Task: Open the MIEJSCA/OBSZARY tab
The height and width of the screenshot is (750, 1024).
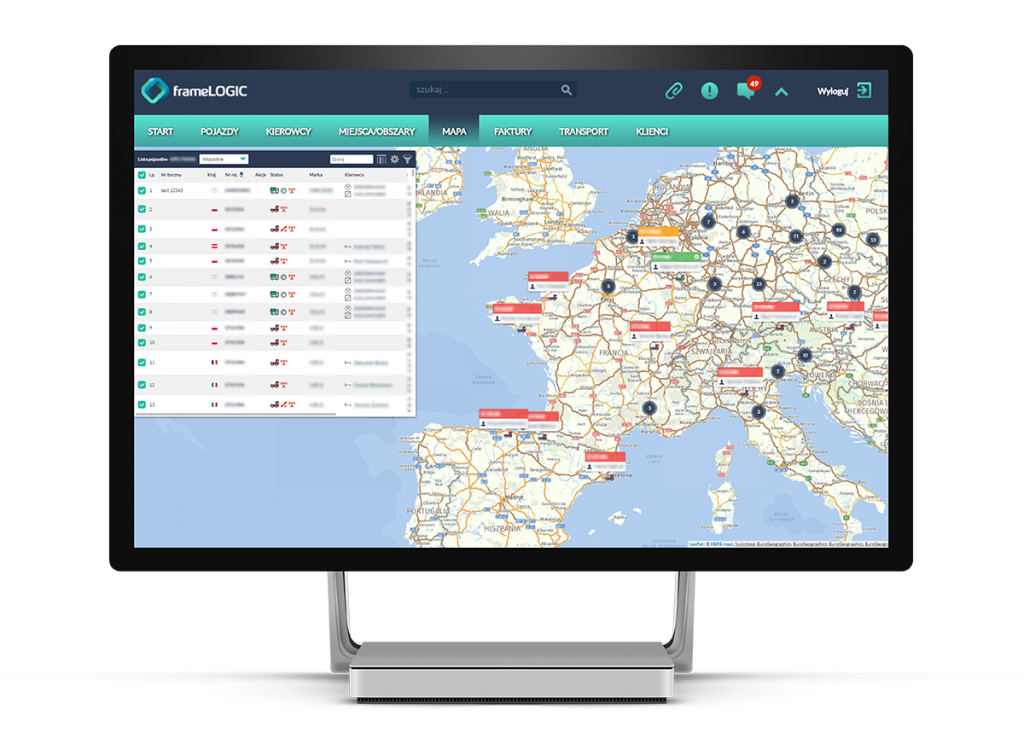Action: [x=377, y=132]
